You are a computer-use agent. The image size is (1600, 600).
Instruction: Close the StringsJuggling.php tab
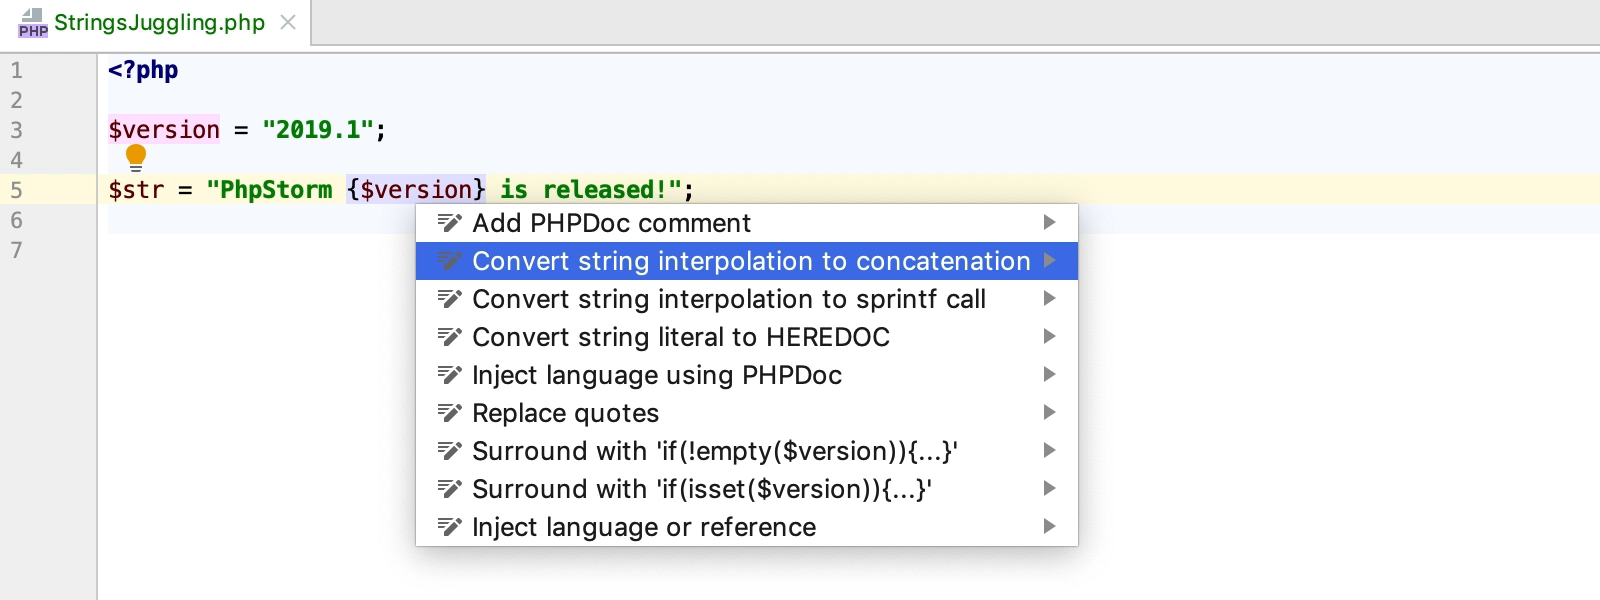pos(288,22)
